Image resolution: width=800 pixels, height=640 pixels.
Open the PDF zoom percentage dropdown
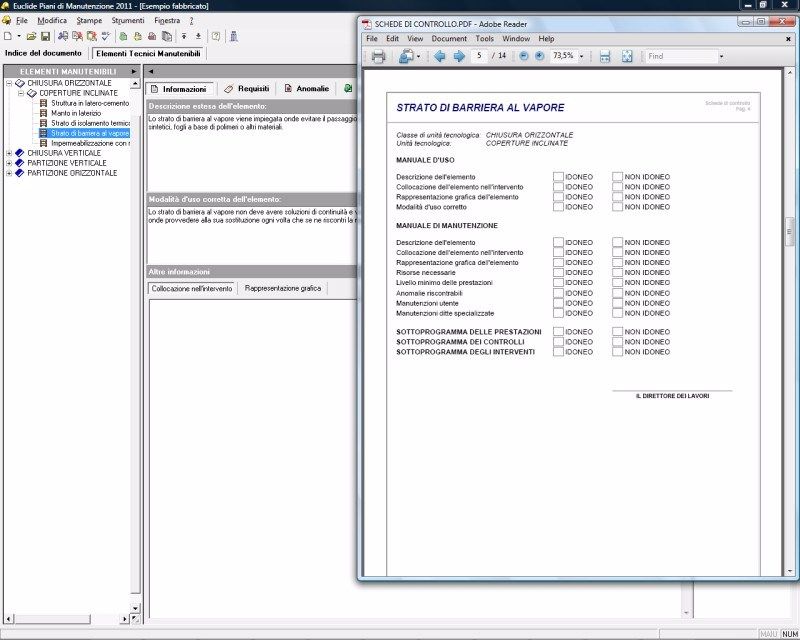pyautogui.click(x=581, y=57)
